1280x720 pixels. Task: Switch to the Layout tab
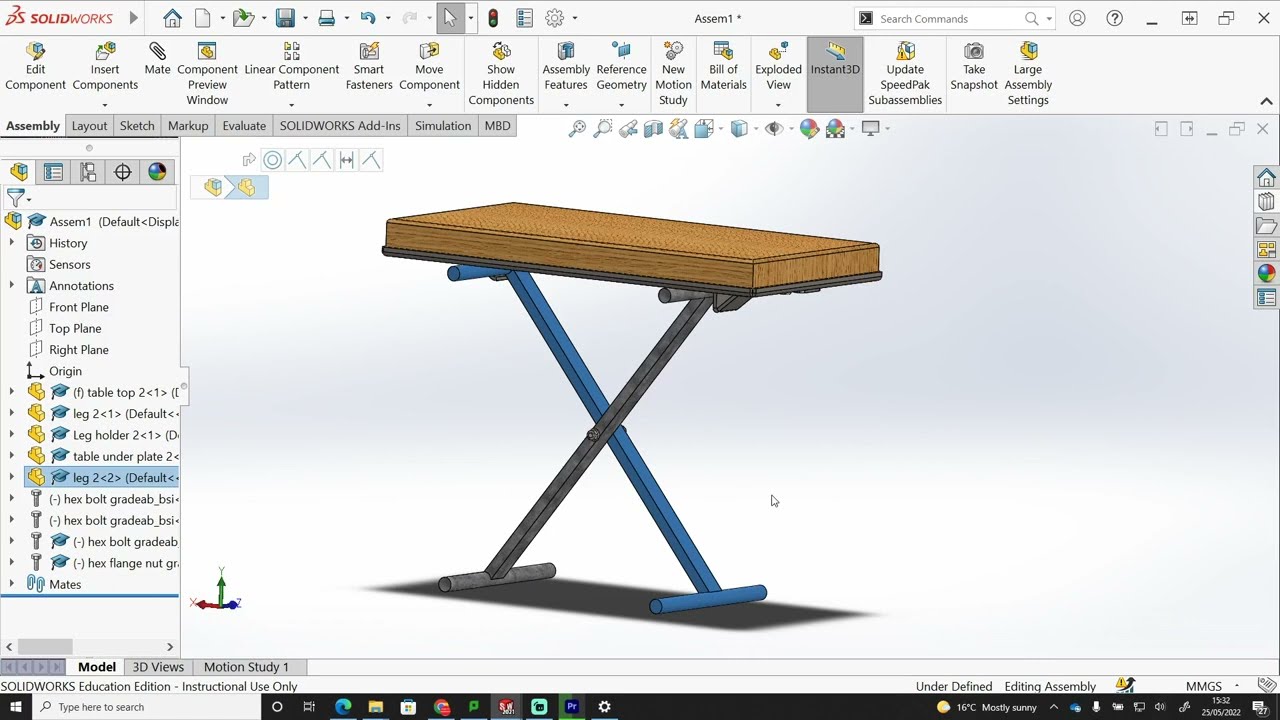point(89,126)
